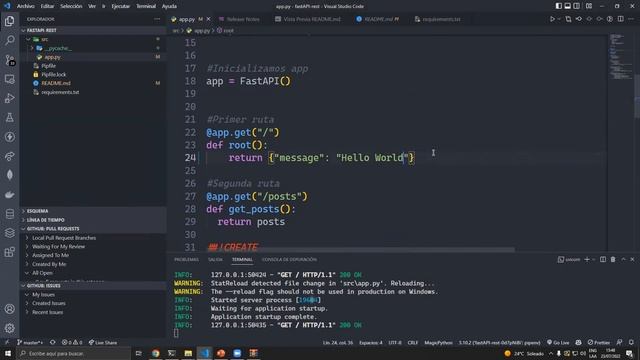Switch to PROBLEMAS panel tab

(187, 260)
